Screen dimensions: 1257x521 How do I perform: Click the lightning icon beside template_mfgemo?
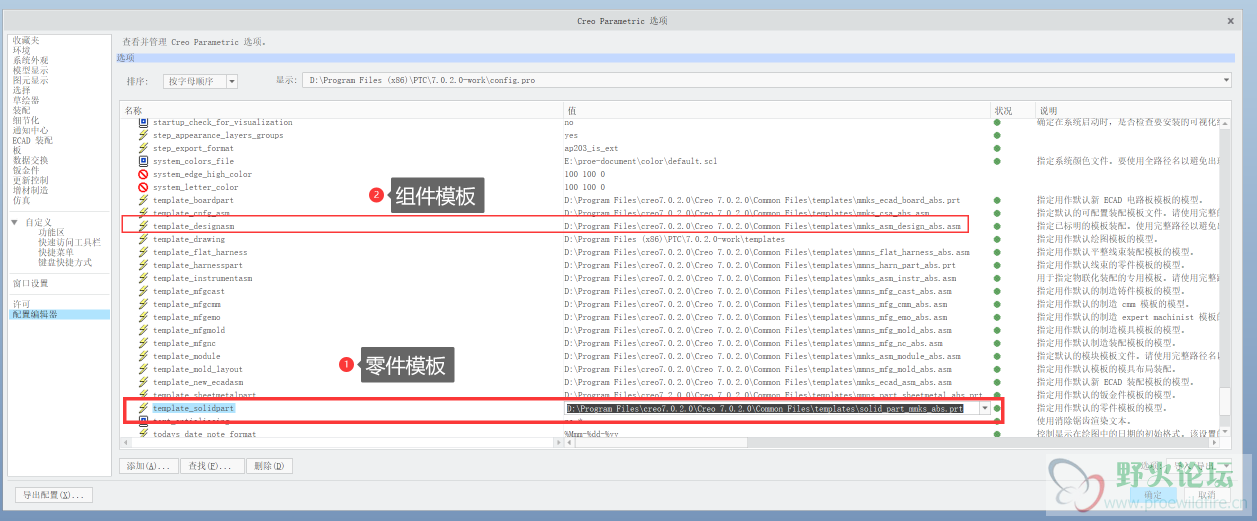(143, 317)
